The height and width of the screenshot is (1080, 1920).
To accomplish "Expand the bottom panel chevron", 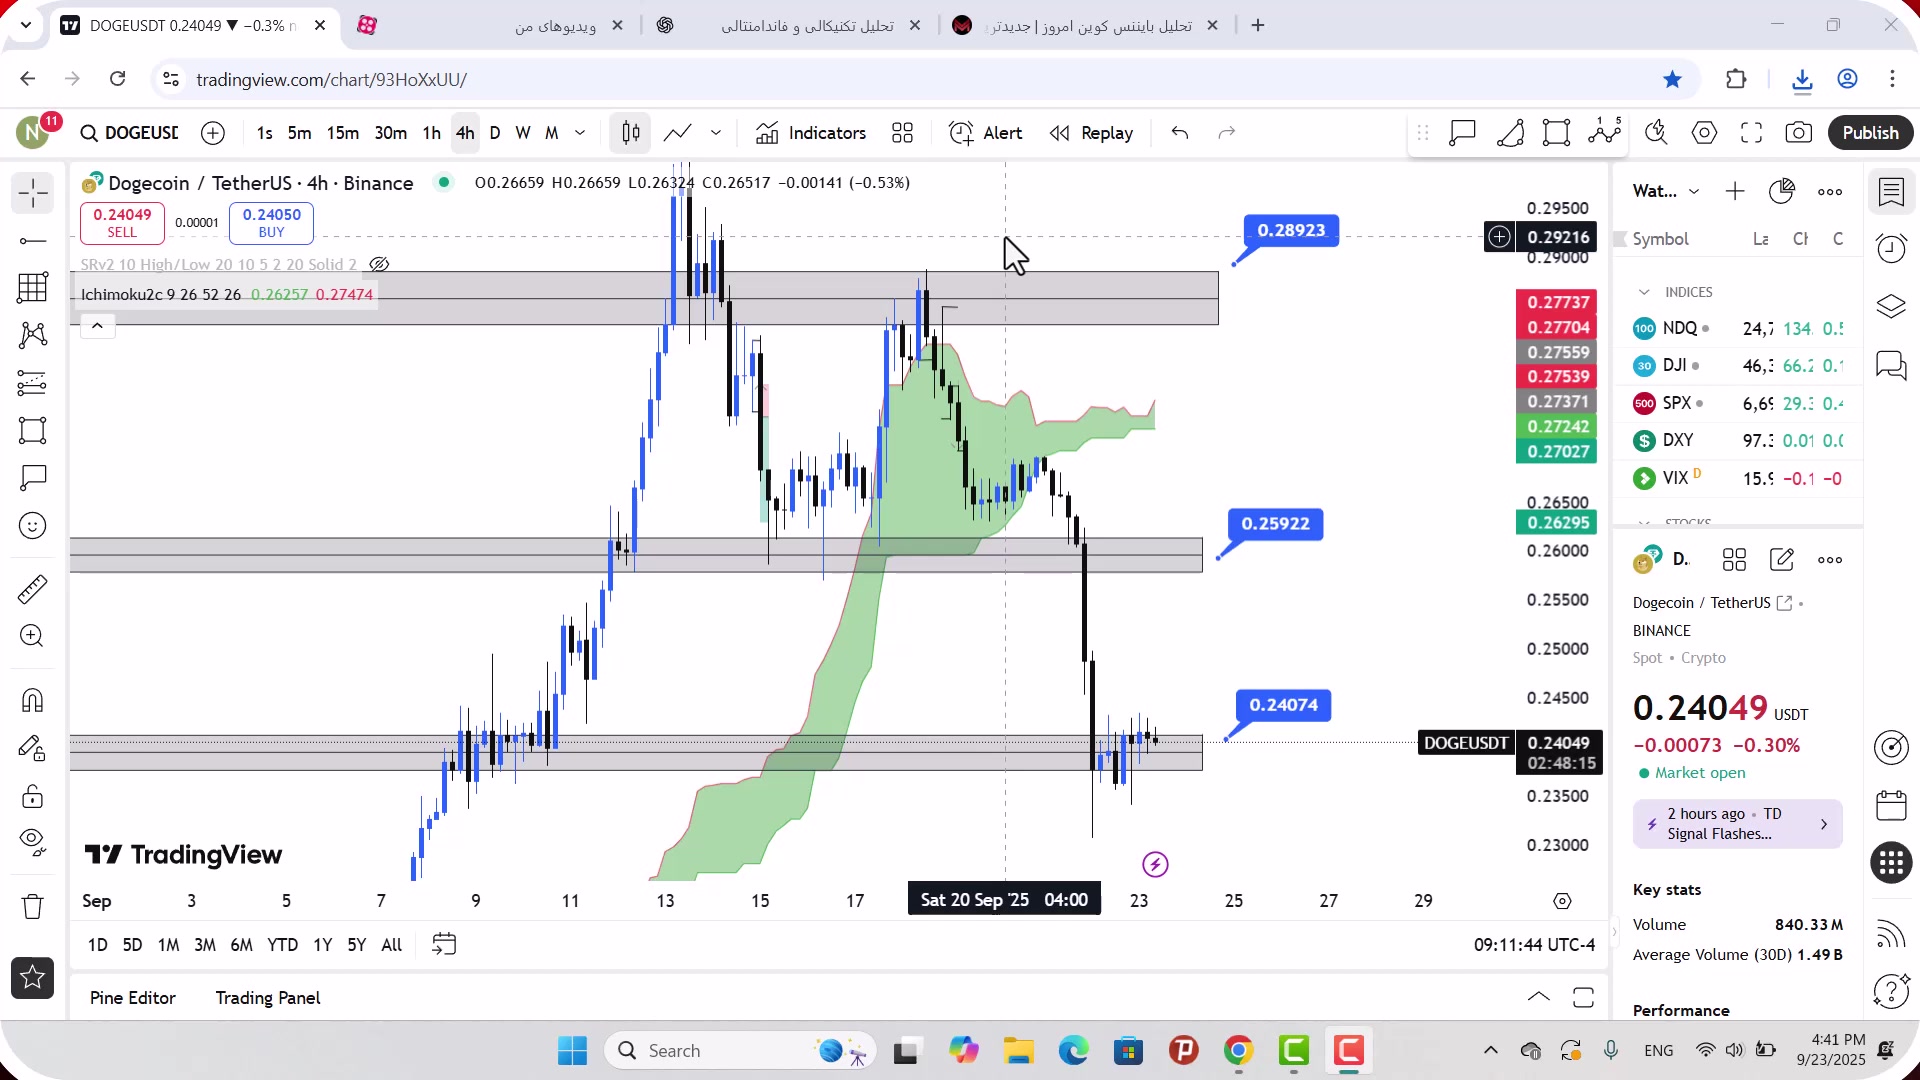I will [x=1539, y=998].
